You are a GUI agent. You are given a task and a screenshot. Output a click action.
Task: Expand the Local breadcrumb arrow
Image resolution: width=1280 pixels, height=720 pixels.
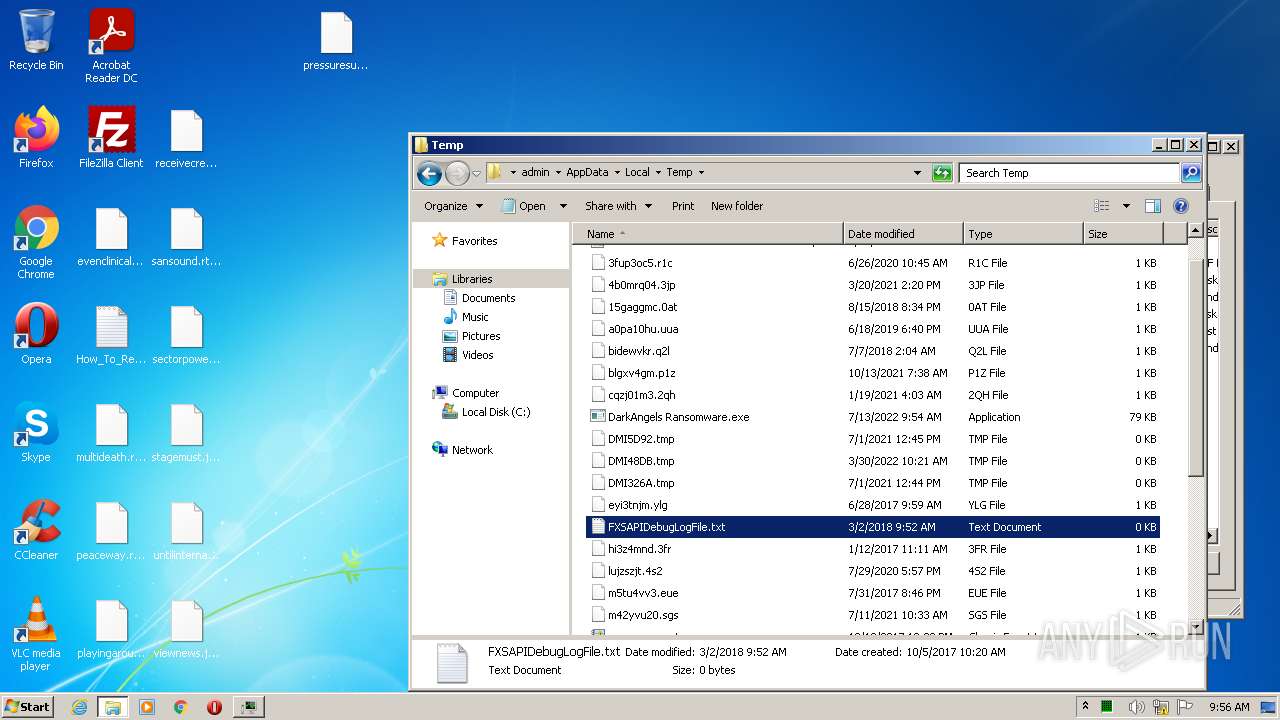coord(658,173)
